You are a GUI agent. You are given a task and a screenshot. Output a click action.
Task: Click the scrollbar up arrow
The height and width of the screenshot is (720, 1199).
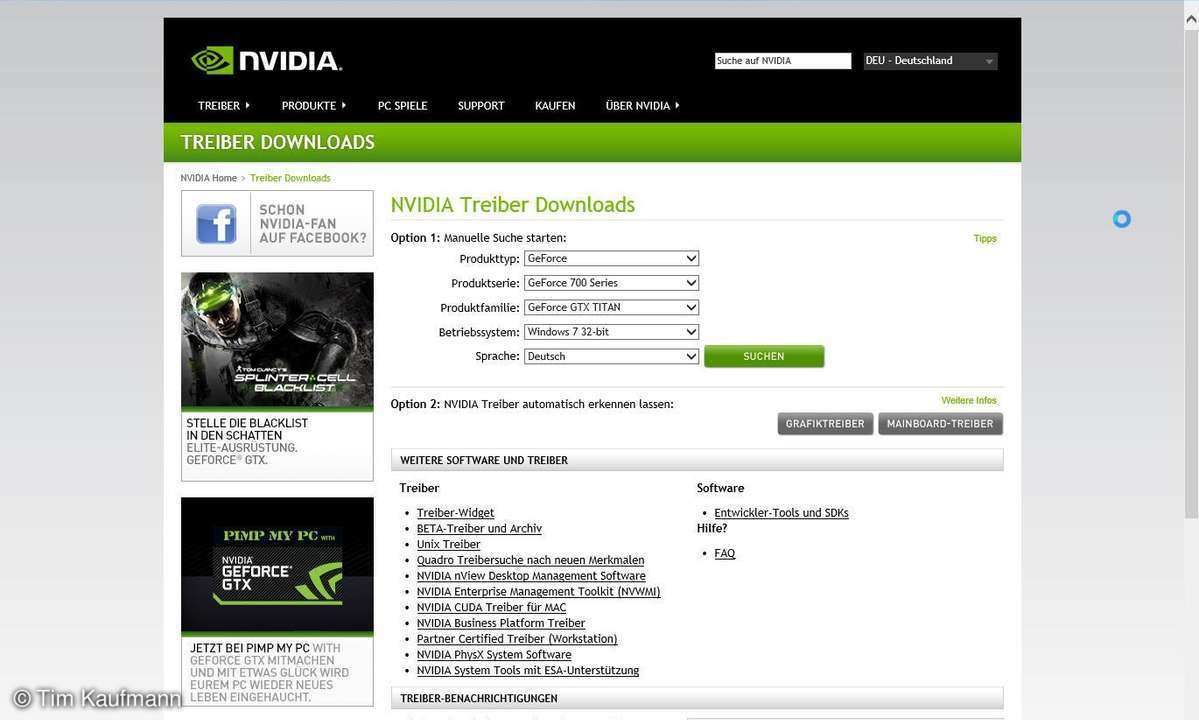tap(1191, 19)
